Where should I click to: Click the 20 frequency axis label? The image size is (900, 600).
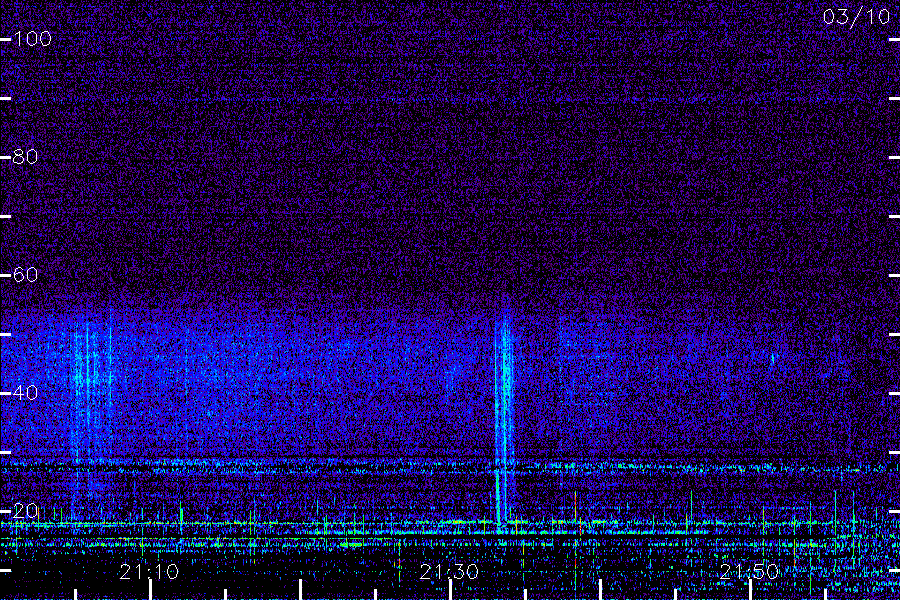[25, 510]
